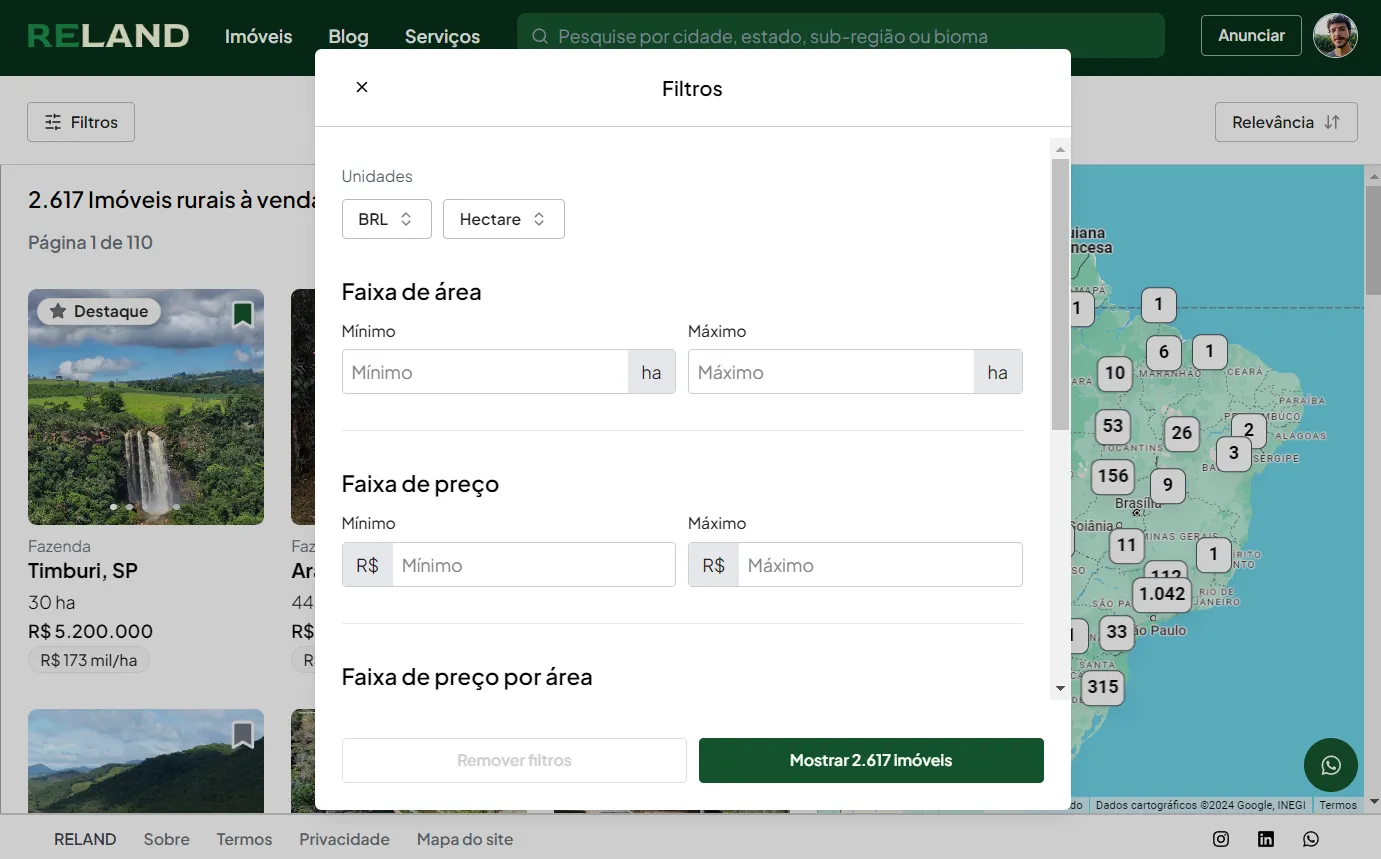Viewport: 1381px width, 859px height.
Task: Click the Filtros button above the listings
Action: [81, 122]
